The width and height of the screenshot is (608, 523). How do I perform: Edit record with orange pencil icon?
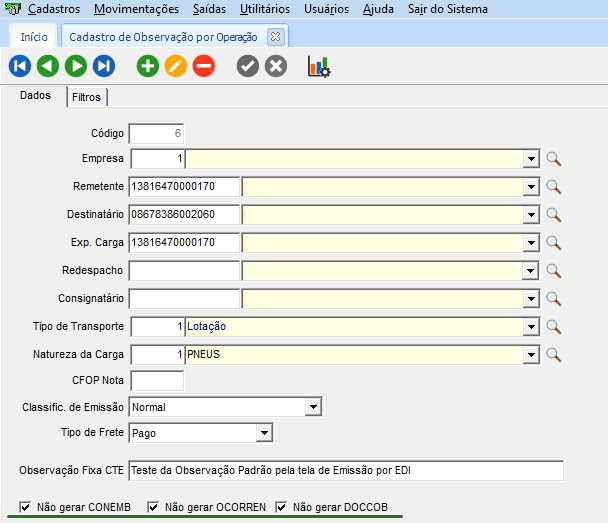point(176,66)
